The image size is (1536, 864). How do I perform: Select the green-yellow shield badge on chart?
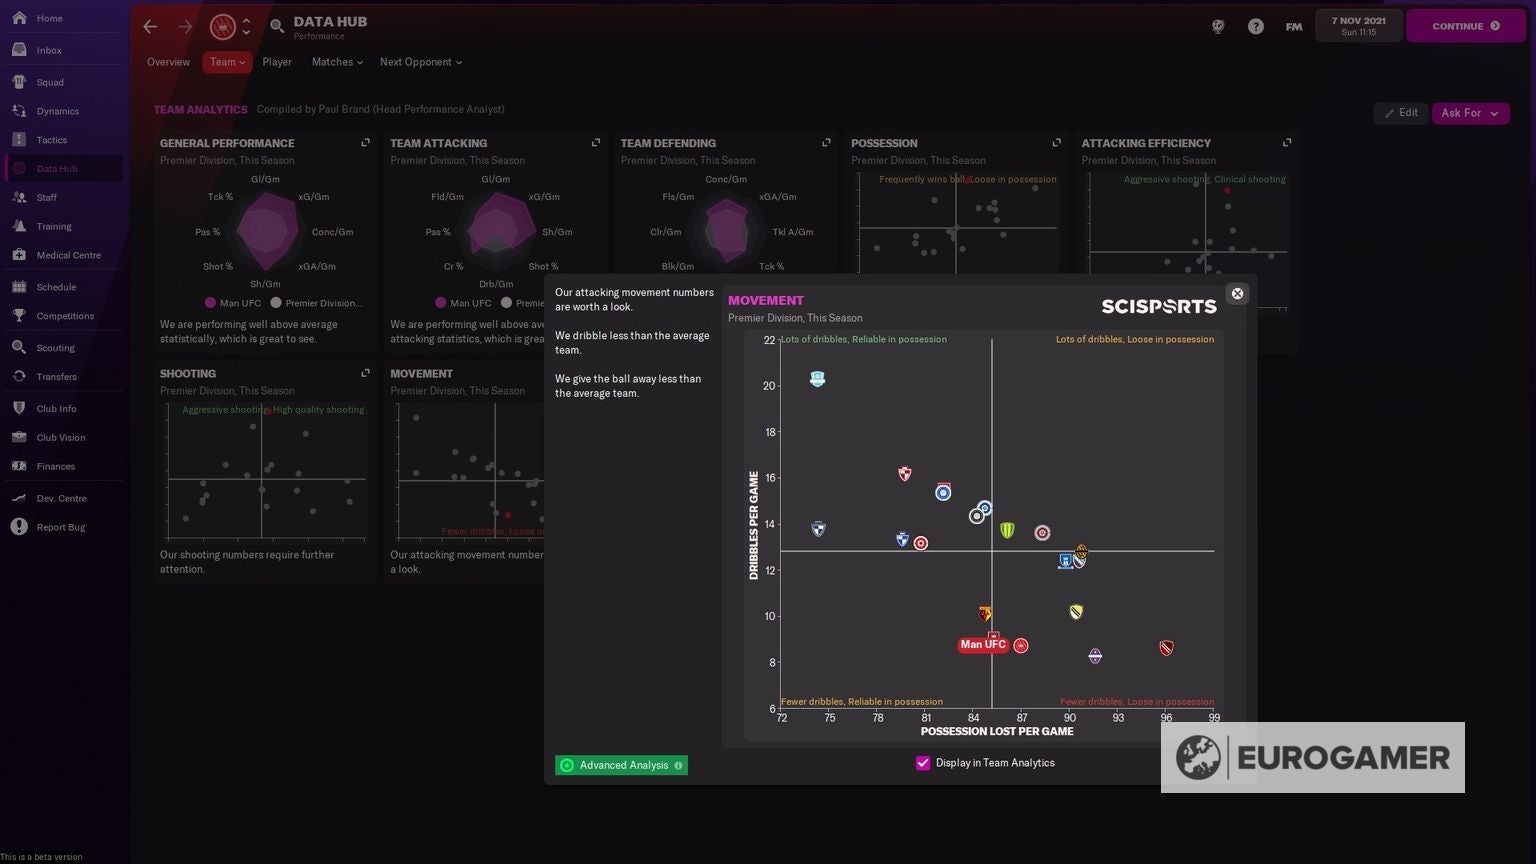[1007, 530]
